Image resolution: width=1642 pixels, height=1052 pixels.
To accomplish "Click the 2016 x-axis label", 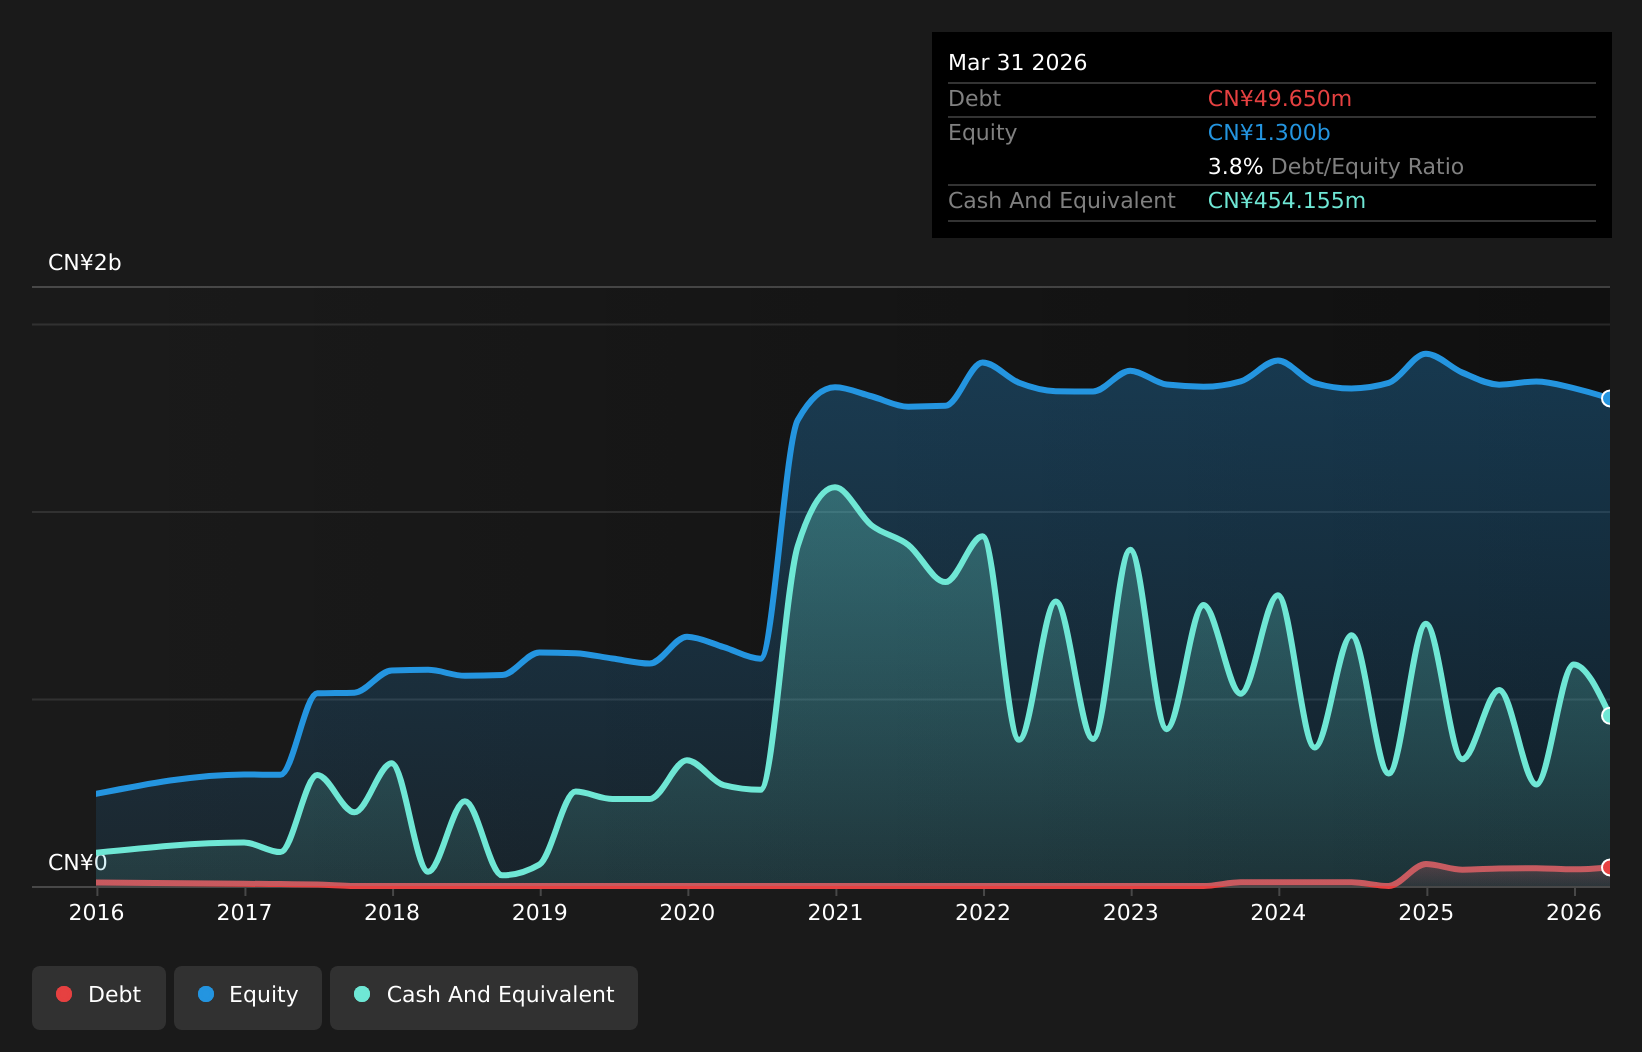I will tap(96, 912).
